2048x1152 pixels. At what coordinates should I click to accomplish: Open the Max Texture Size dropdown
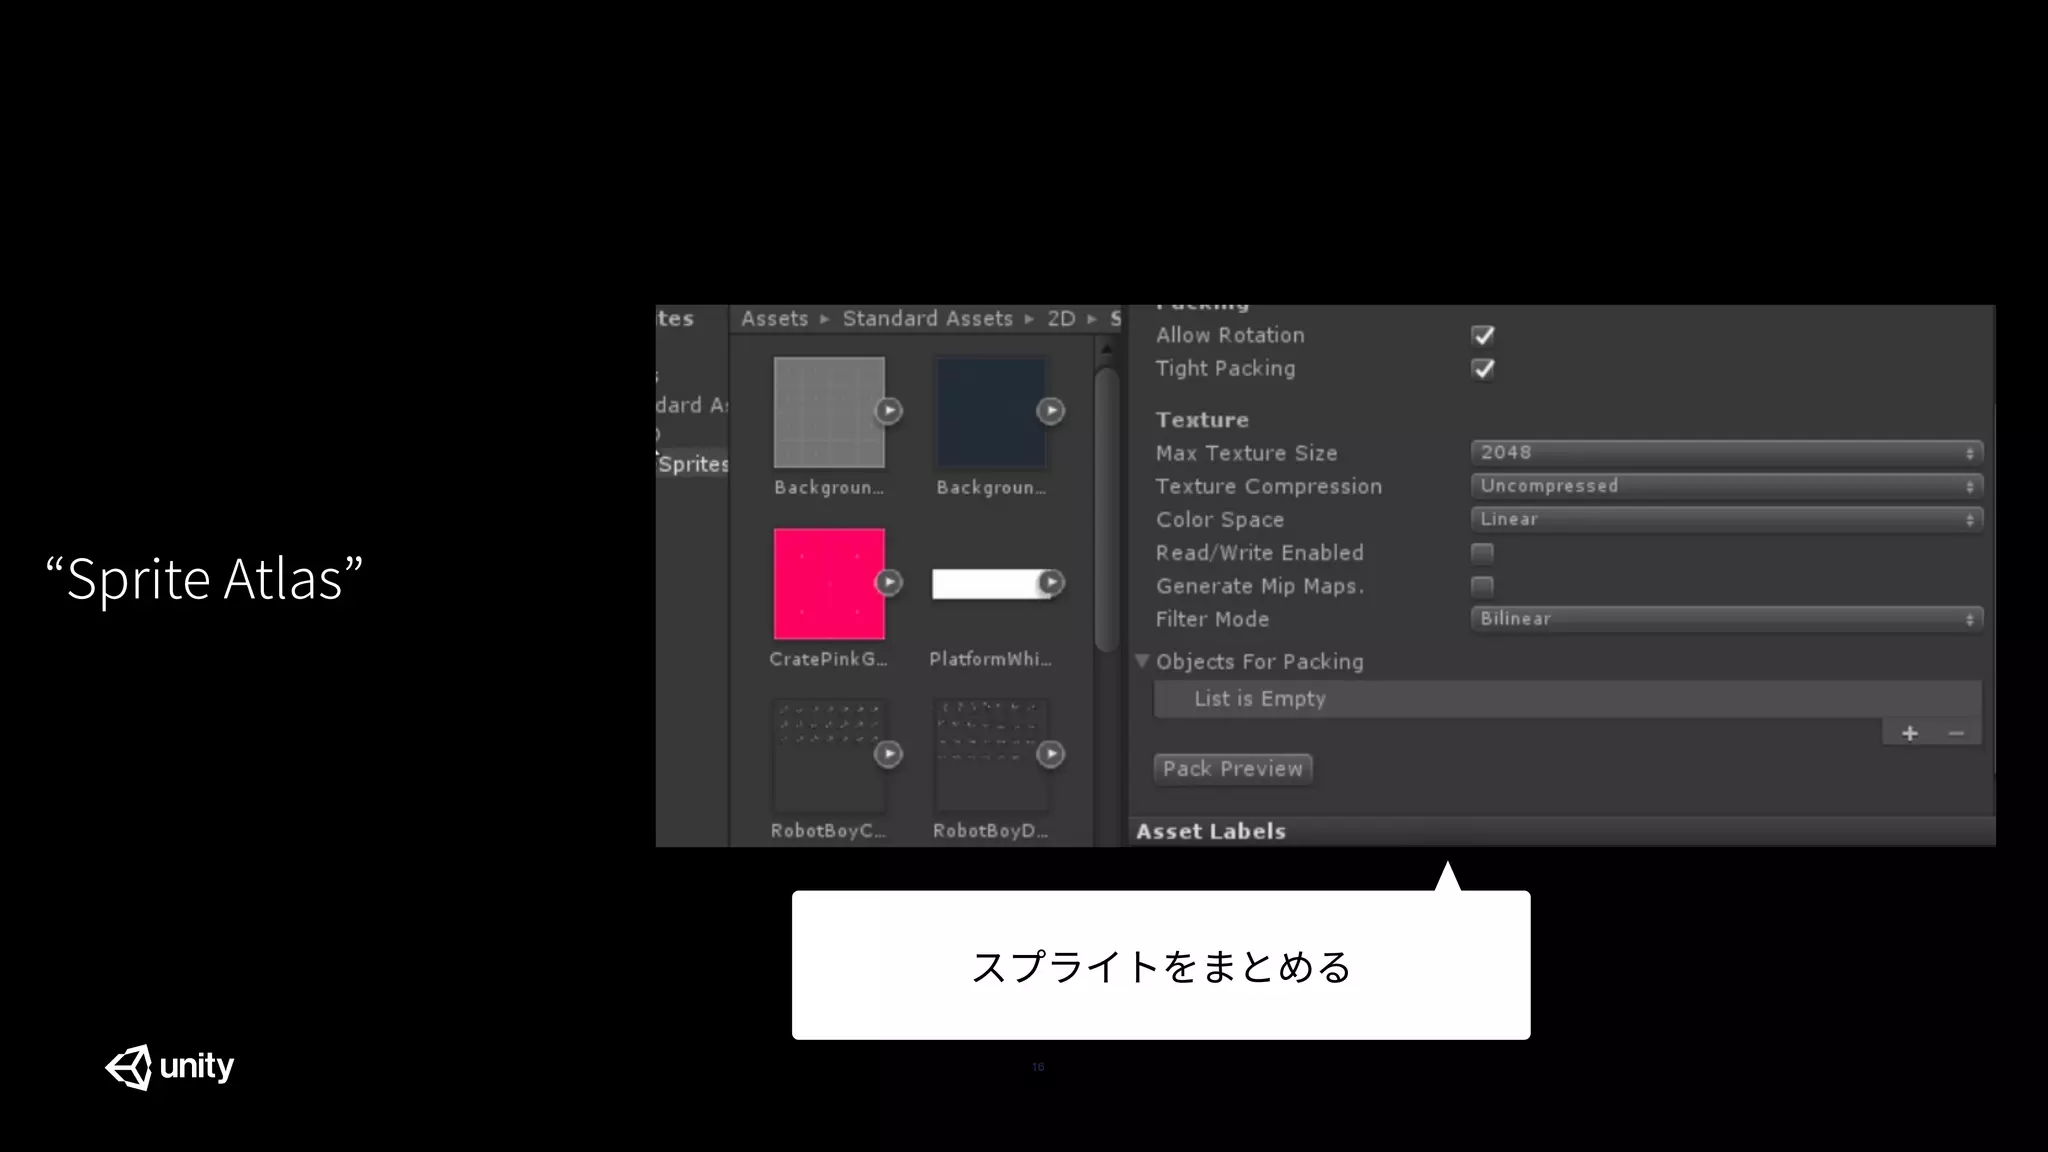point(1726,453)
